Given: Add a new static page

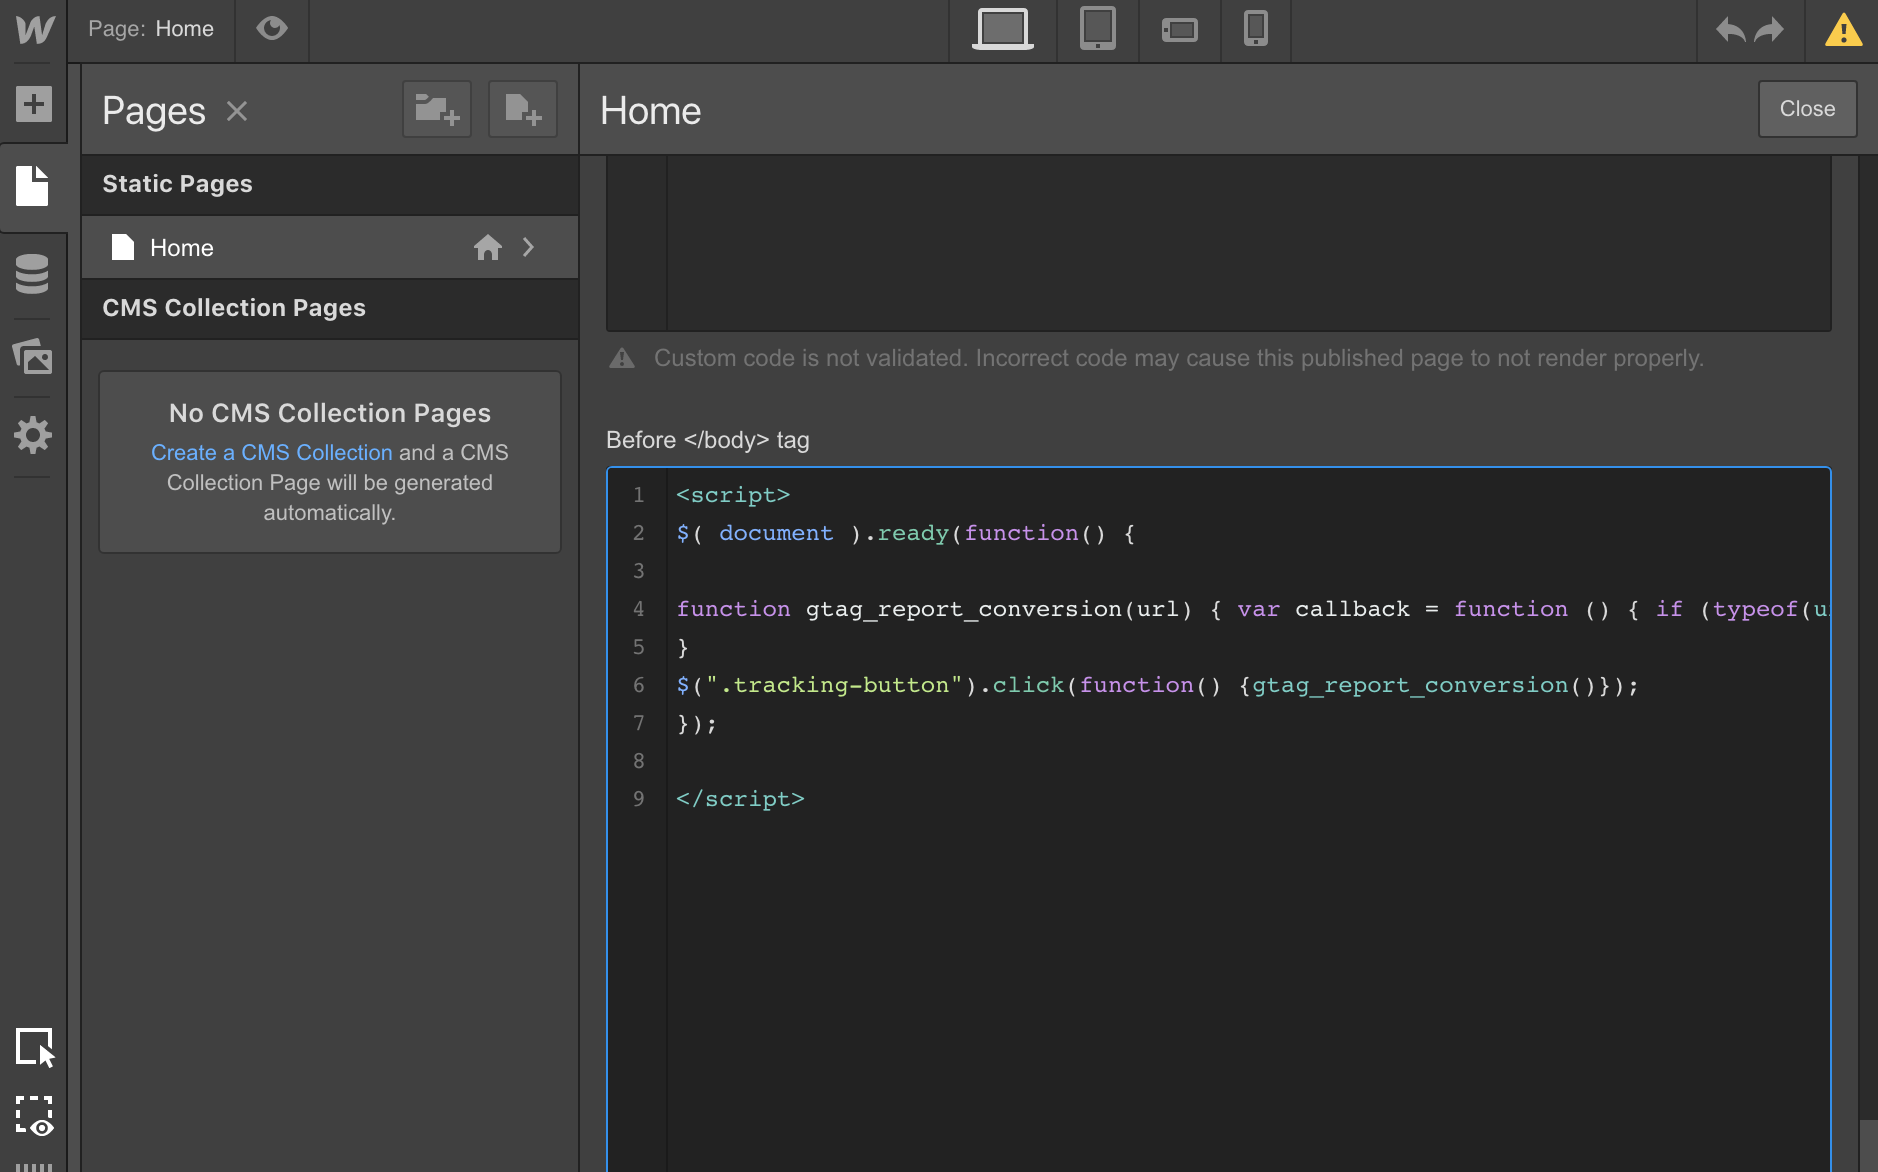Looking at the screenshot, I should tap(522, 109).
